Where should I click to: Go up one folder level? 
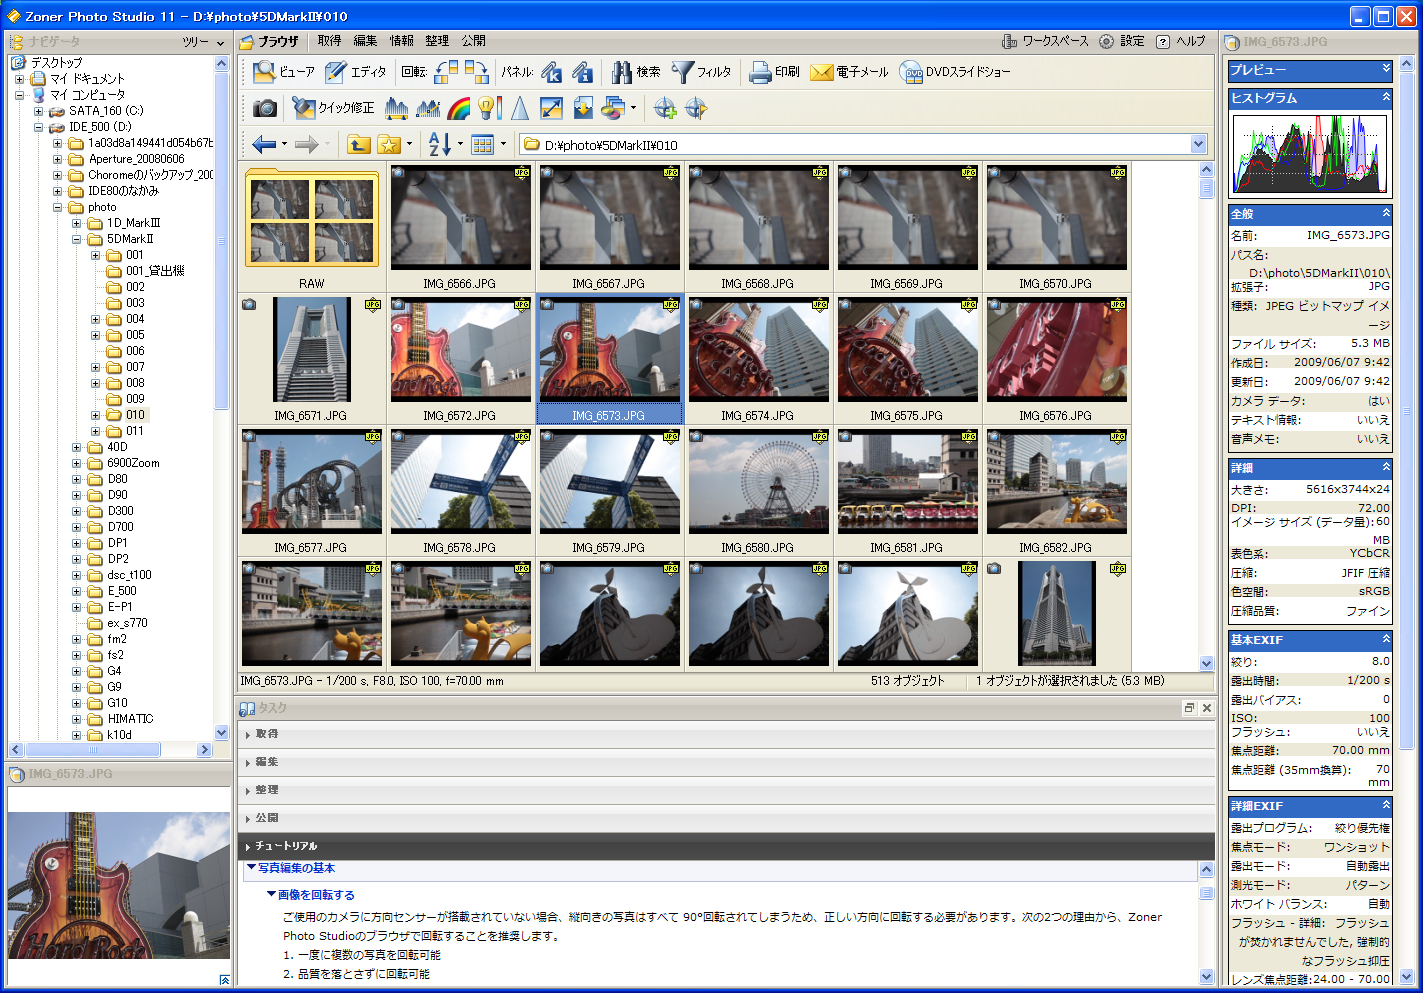[358, 144]
